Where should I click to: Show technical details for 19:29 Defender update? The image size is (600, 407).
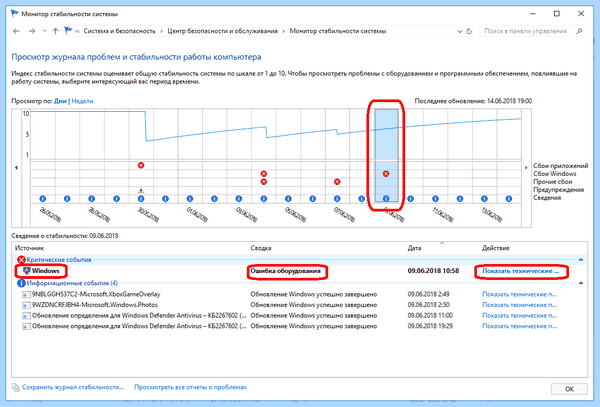click(x=519, y=326)
